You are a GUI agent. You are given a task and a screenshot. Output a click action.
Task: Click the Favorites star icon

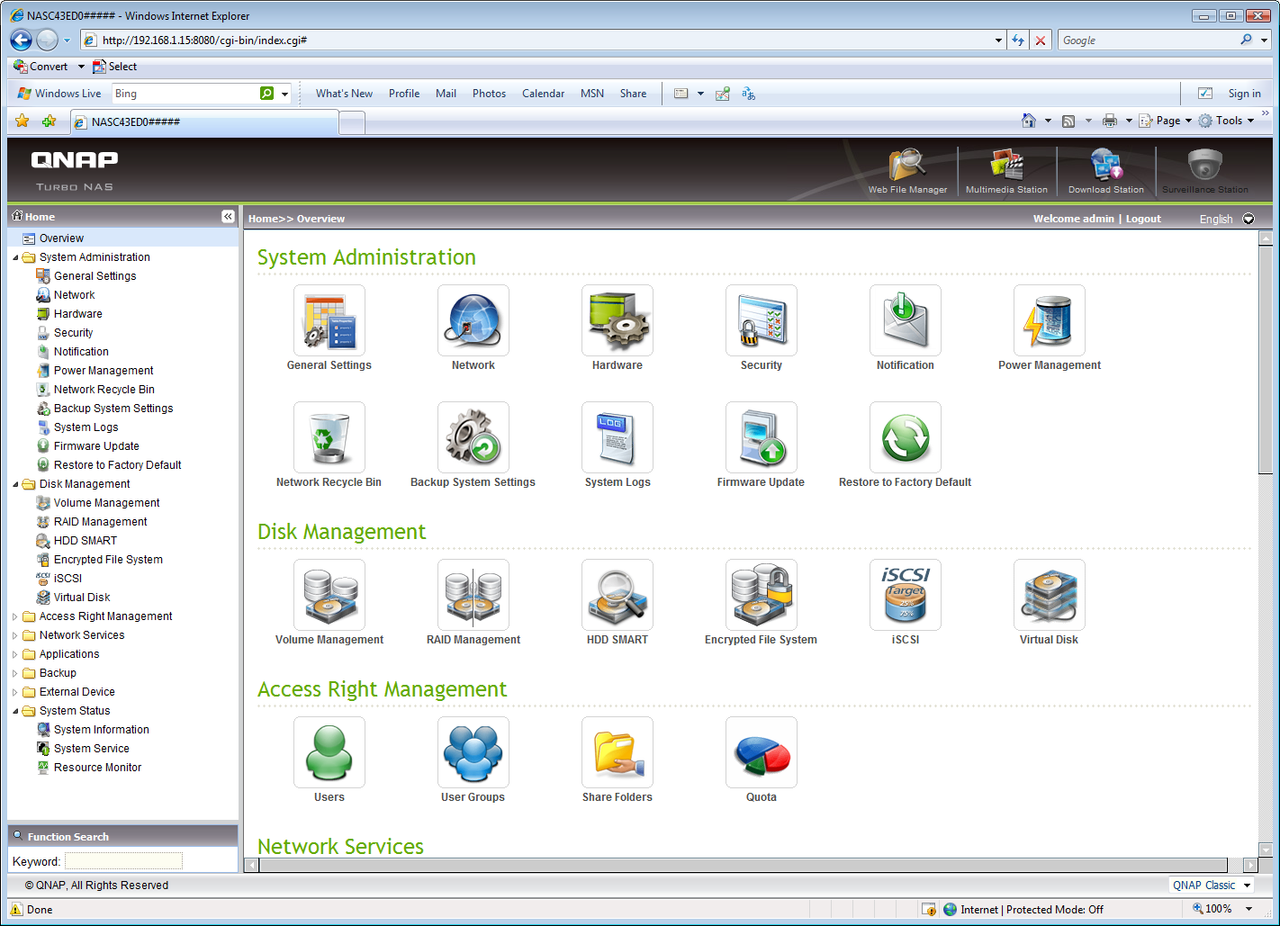pos(22,121)
